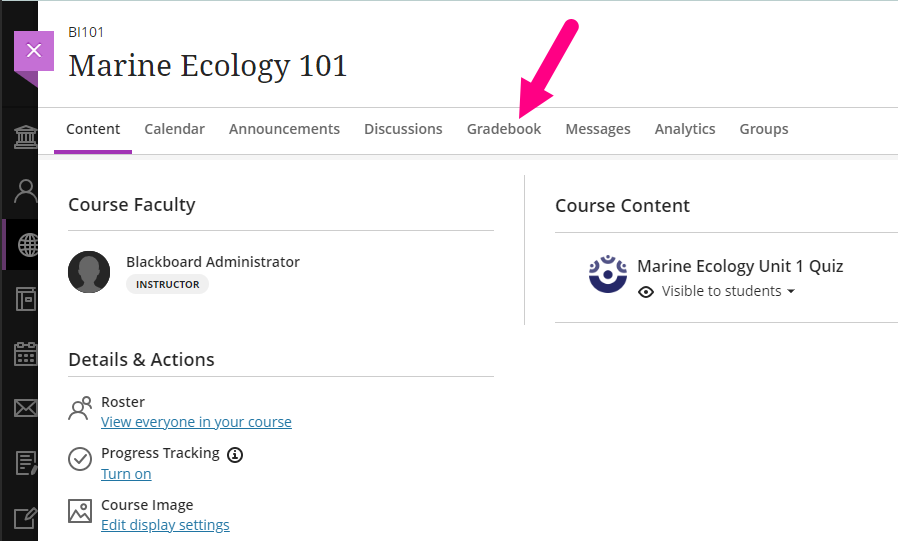The height and width of the screenshot is (541, 898).
Task: Switch to the Gradebook tab
Action: 504,129
